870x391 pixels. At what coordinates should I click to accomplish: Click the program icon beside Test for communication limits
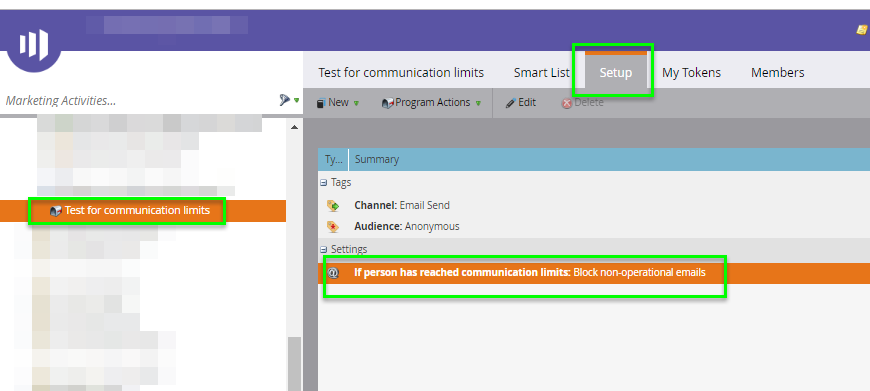coord(55,211)
